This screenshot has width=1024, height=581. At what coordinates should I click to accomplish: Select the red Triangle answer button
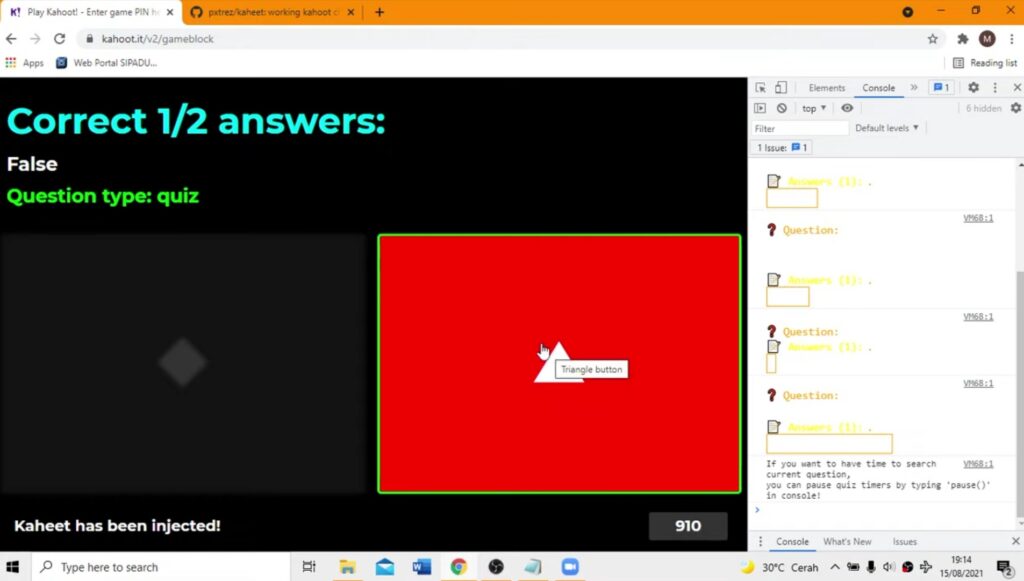point(559,364)
